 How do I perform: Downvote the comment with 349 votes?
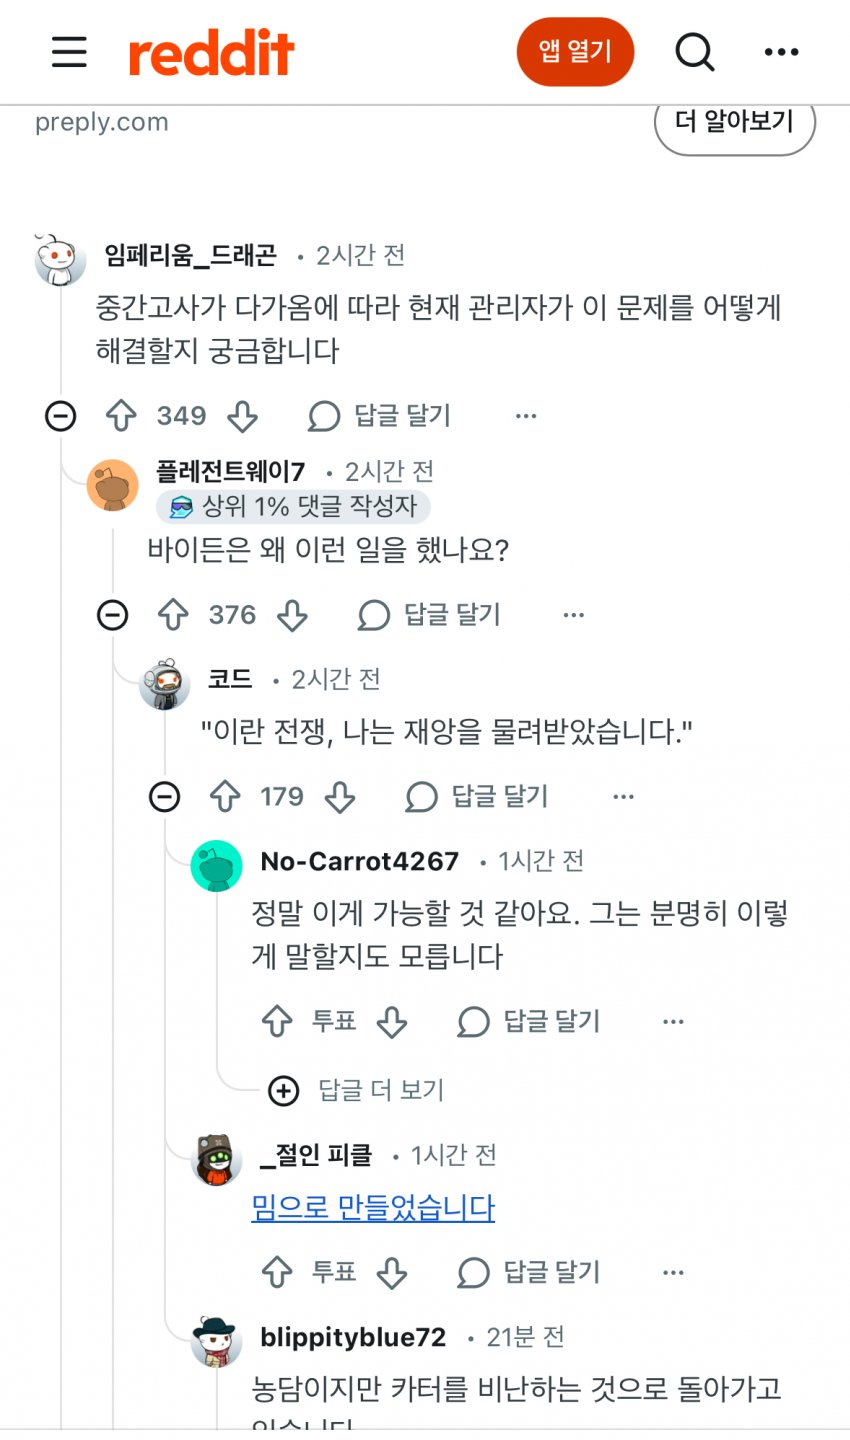(243, 416)
